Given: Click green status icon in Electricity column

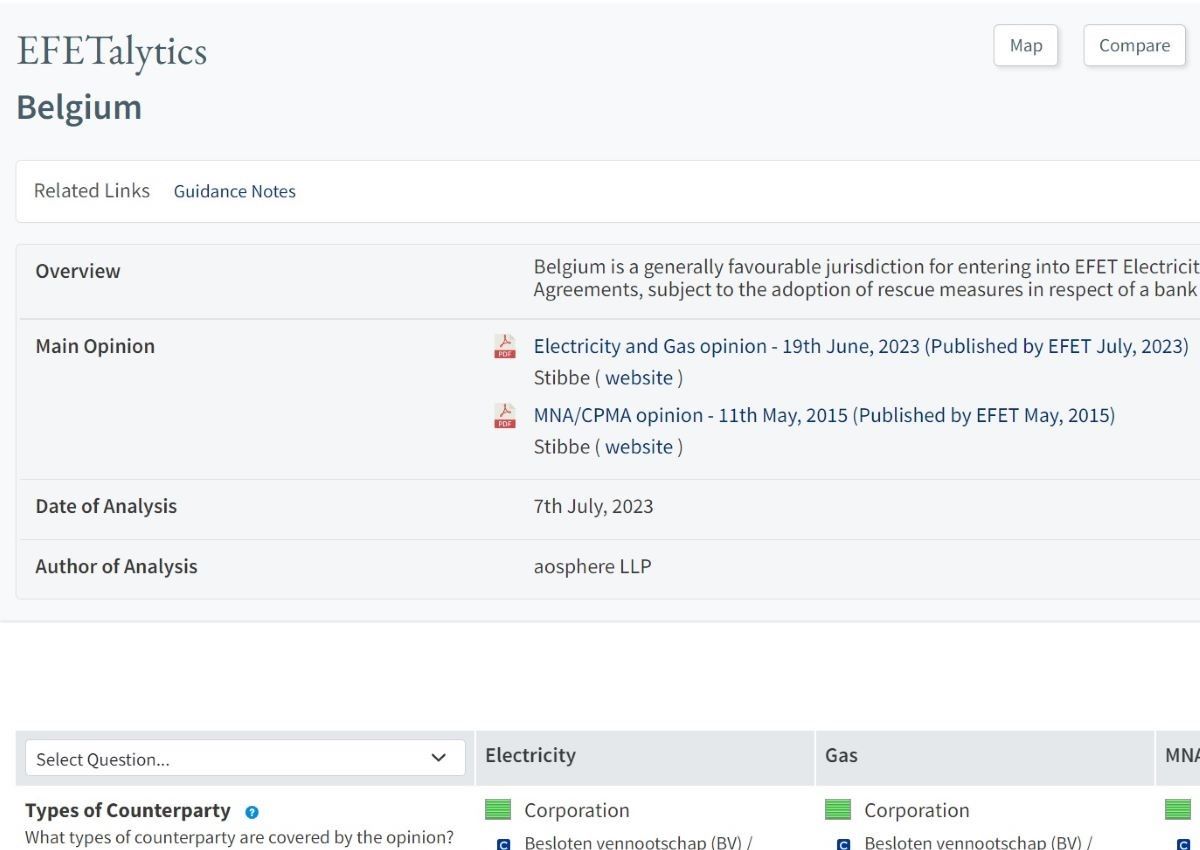Looking at the screenshot, I should [x=498, y=810].
